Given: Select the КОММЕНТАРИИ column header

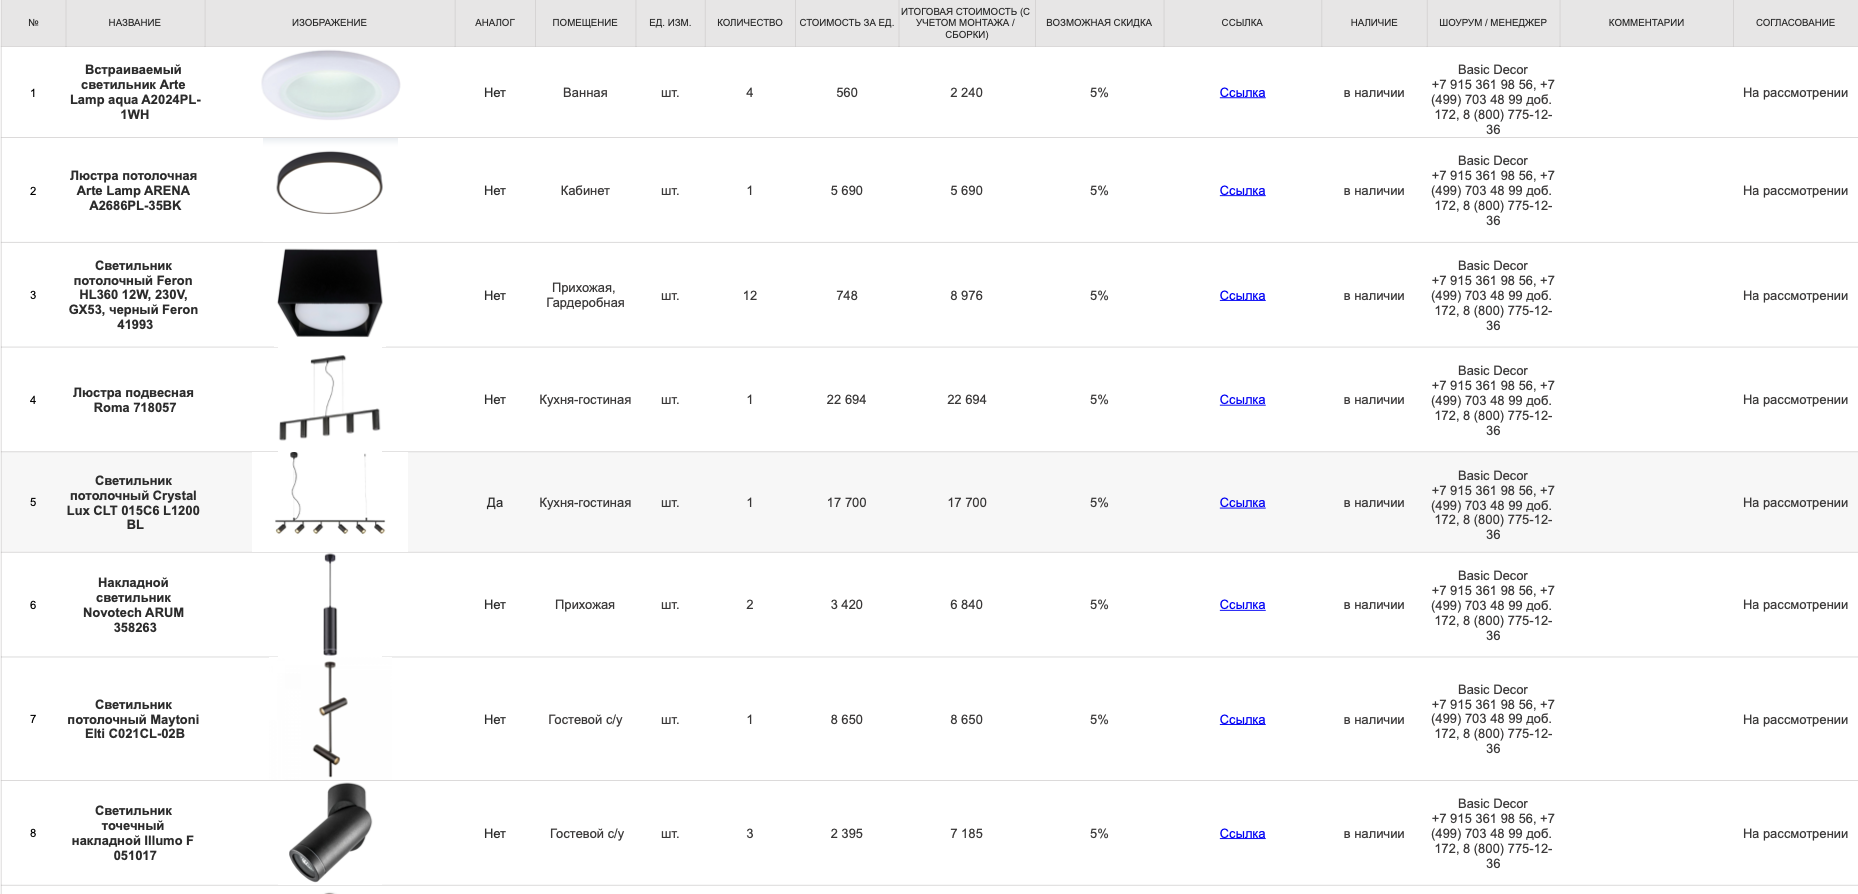Looking at the screenshot, I should click(1646, 23).
